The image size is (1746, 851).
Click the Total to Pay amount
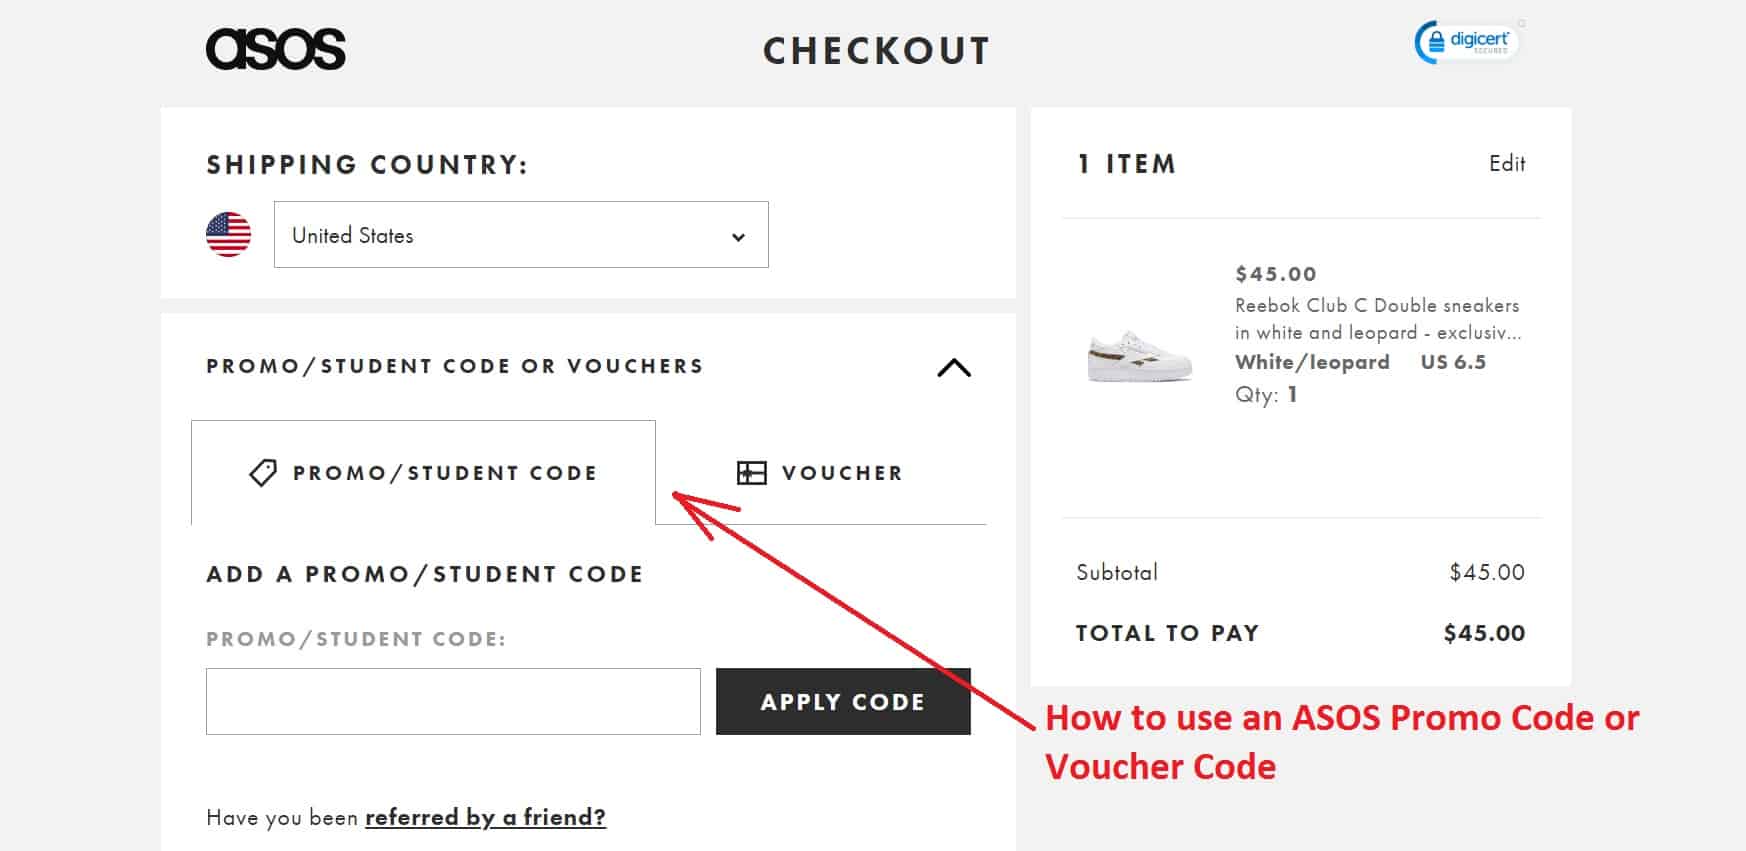pos(1484,633)
